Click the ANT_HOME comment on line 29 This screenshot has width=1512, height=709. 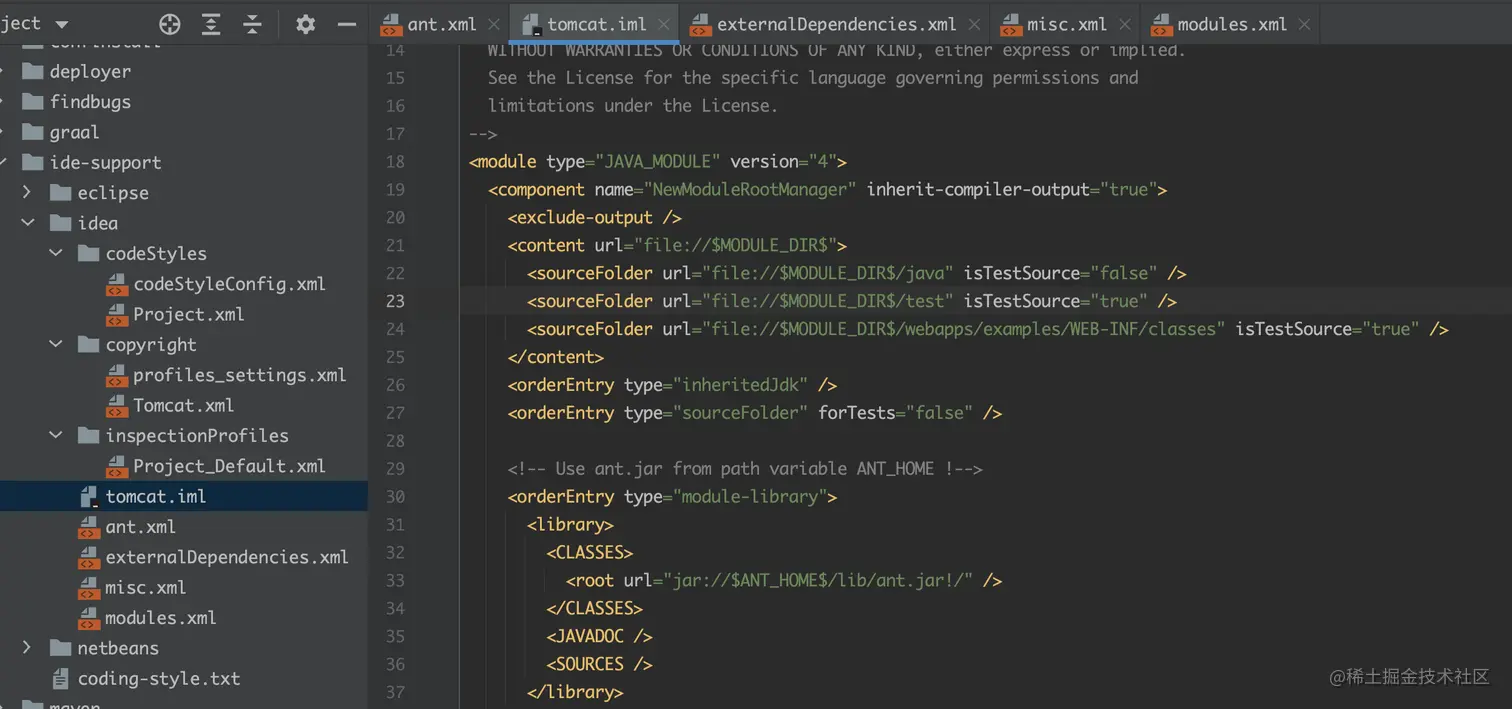745,469
